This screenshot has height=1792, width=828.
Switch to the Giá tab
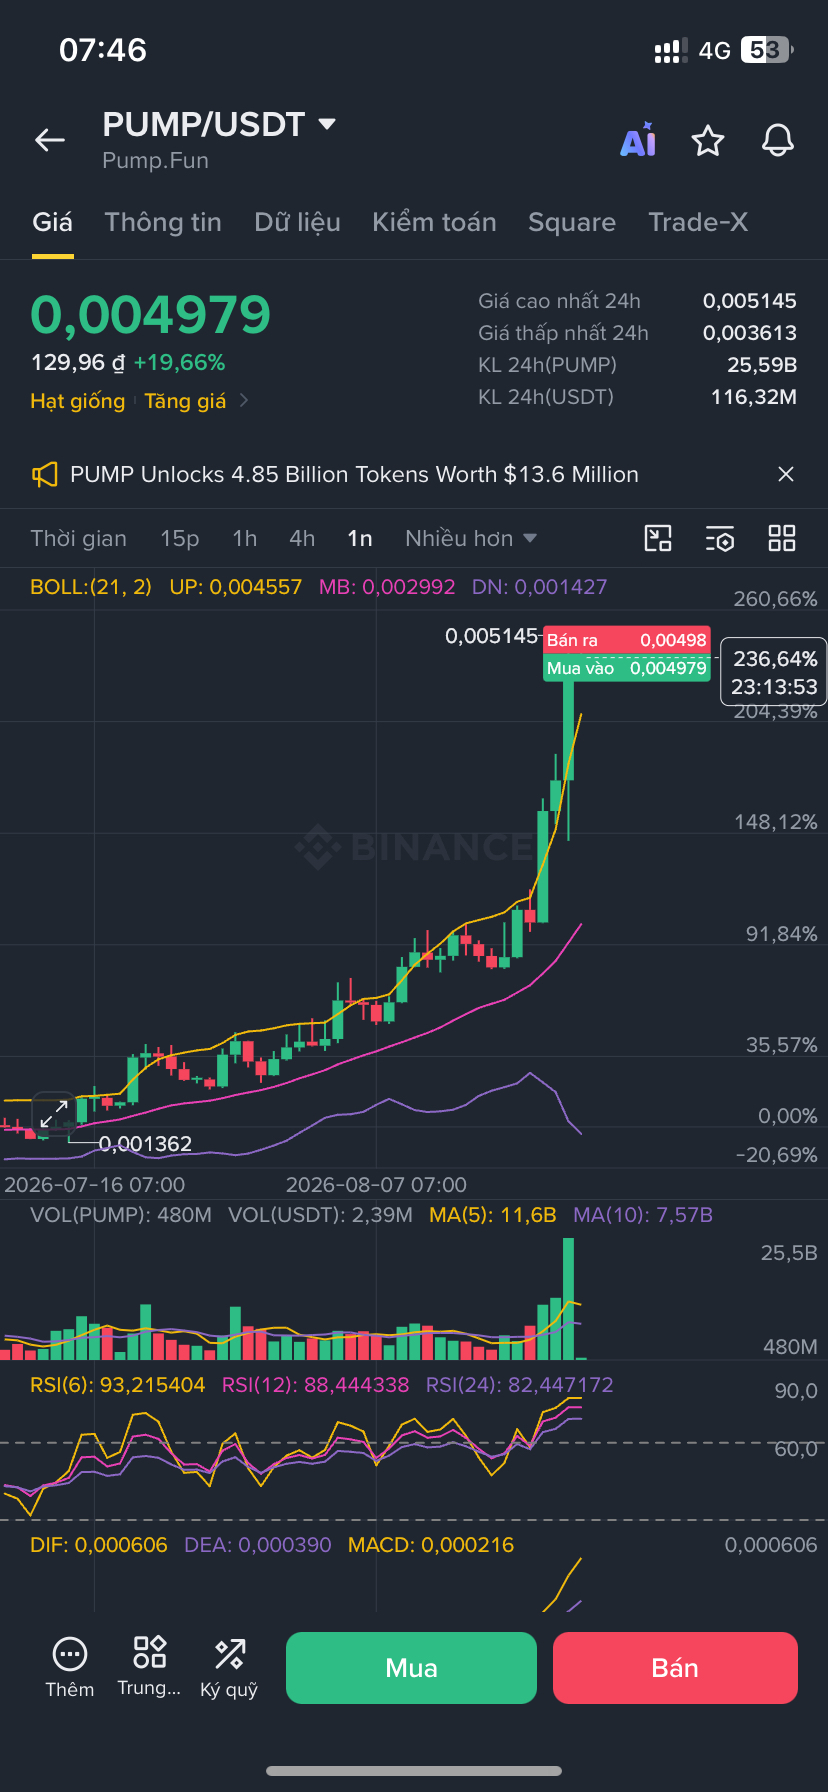[x=52, y=222]
